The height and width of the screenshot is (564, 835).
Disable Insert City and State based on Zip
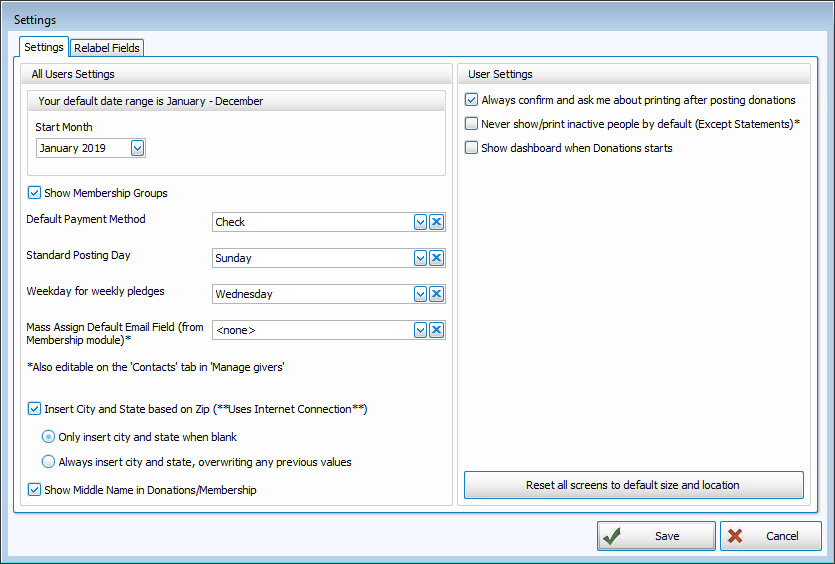(34, 409)
